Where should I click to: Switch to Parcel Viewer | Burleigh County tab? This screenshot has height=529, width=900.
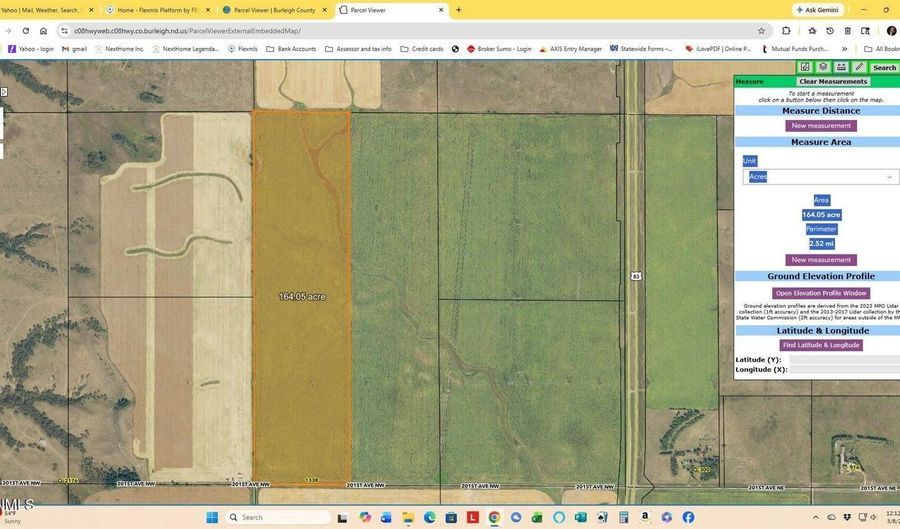tap(274, 10)
